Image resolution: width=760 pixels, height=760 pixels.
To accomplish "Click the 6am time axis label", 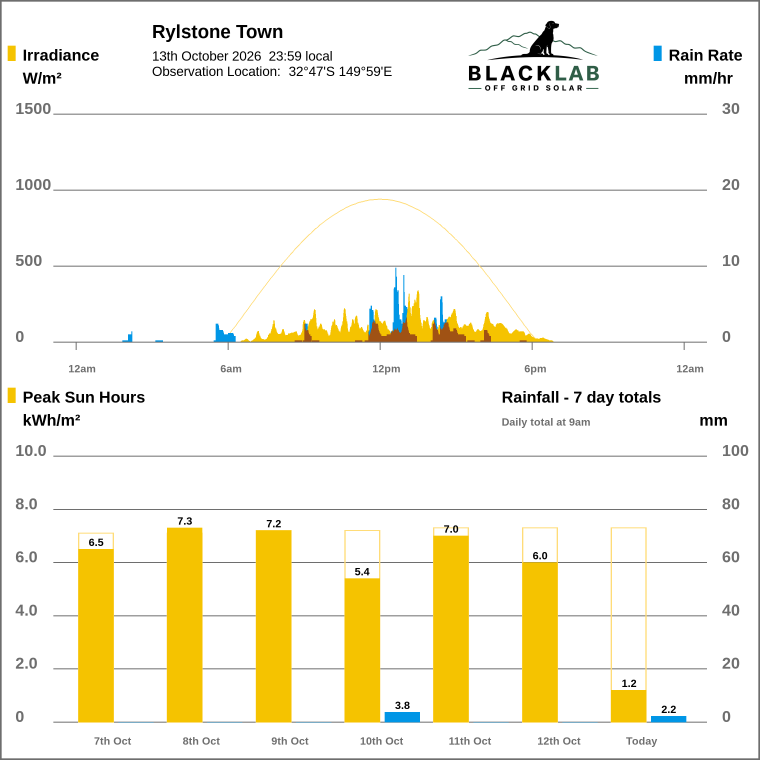I will (x=231, y=369).
